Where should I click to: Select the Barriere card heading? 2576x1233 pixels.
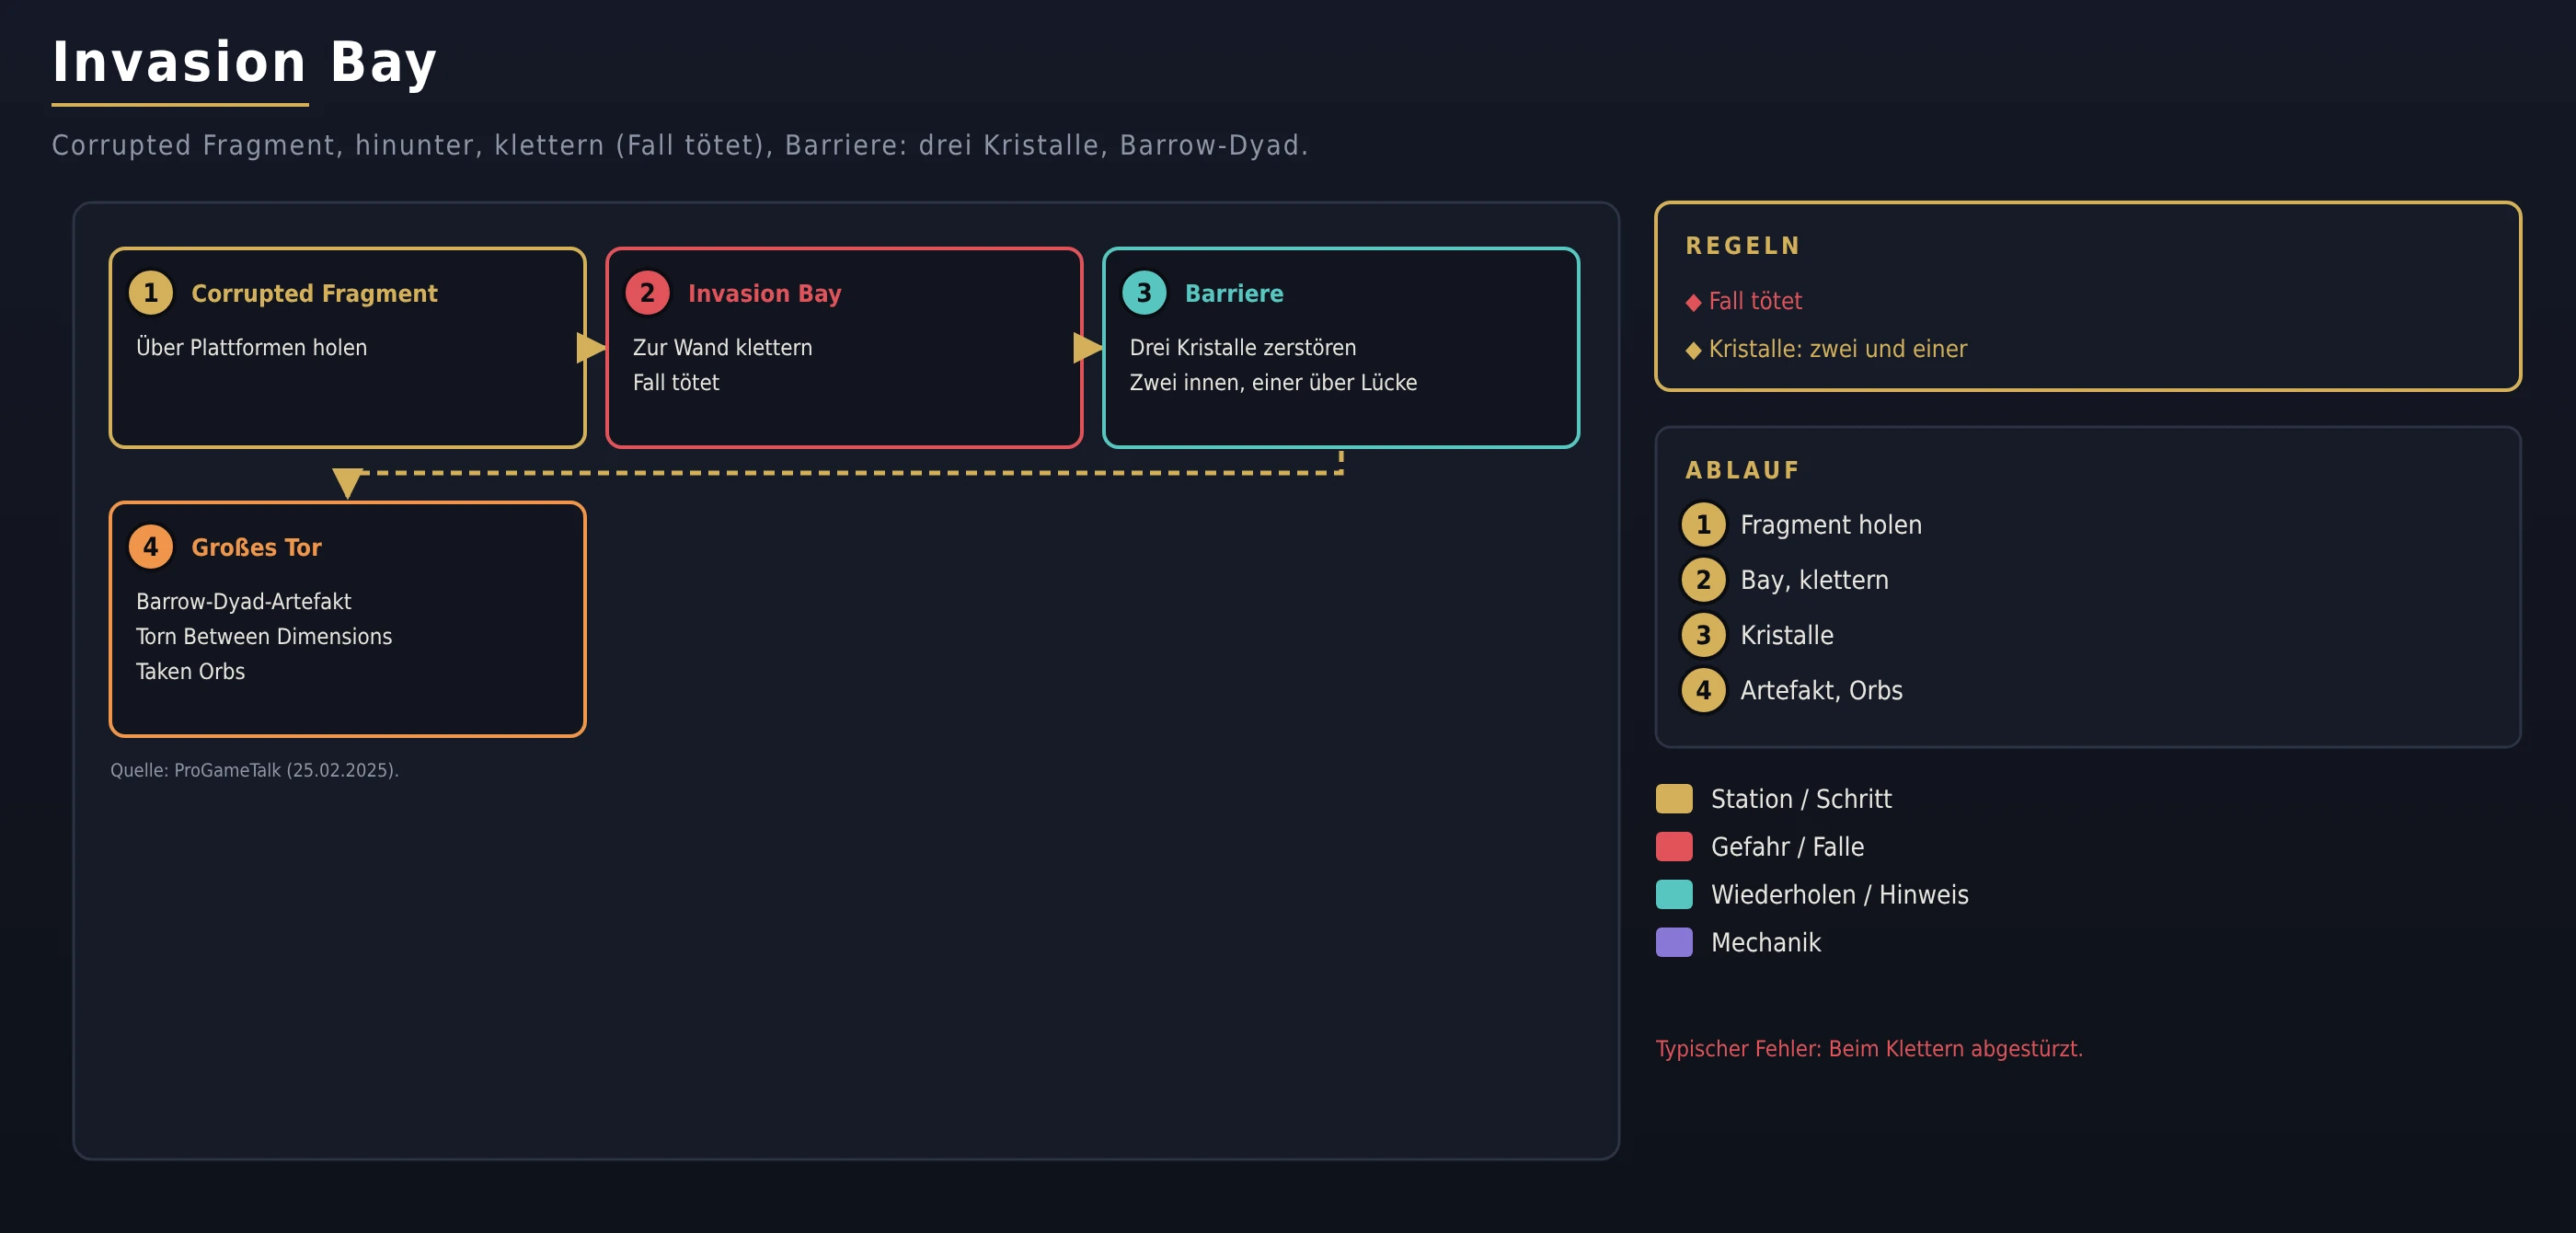click(1234, 294)
